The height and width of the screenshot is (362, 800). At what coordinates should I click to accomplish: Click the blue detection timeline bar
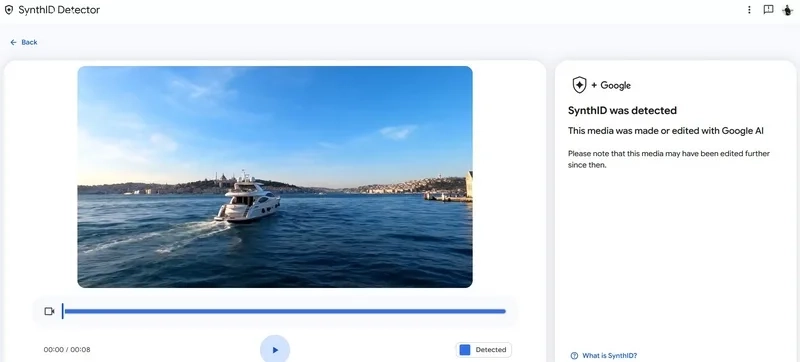point(285,311)
